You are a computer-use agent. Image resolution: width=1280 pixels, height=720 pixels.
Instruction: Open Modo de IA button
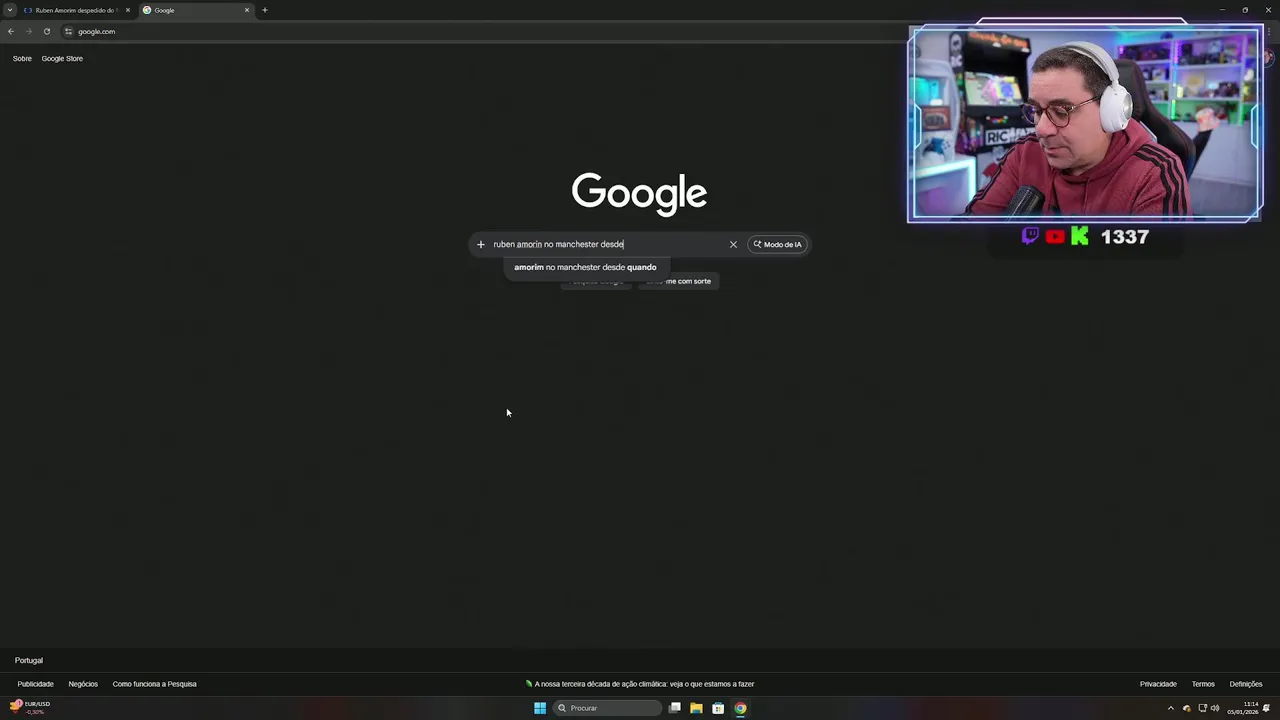(x=778, y=244)
